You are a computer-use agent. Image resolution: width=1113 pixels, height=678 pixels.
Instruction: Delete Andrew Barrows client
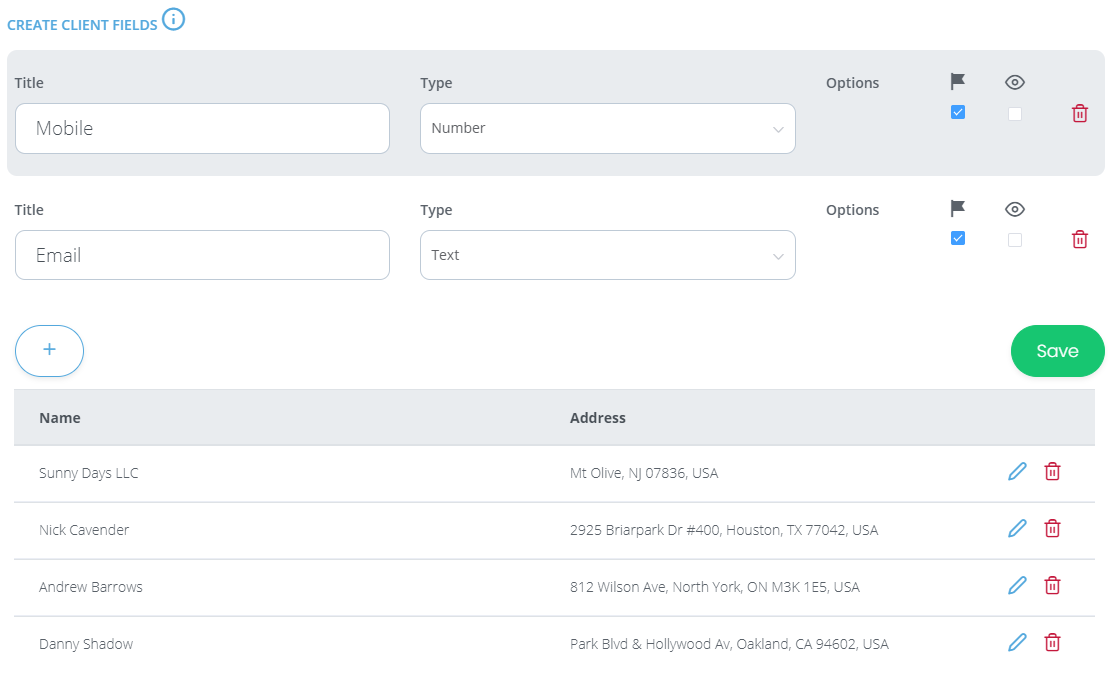1053,585
